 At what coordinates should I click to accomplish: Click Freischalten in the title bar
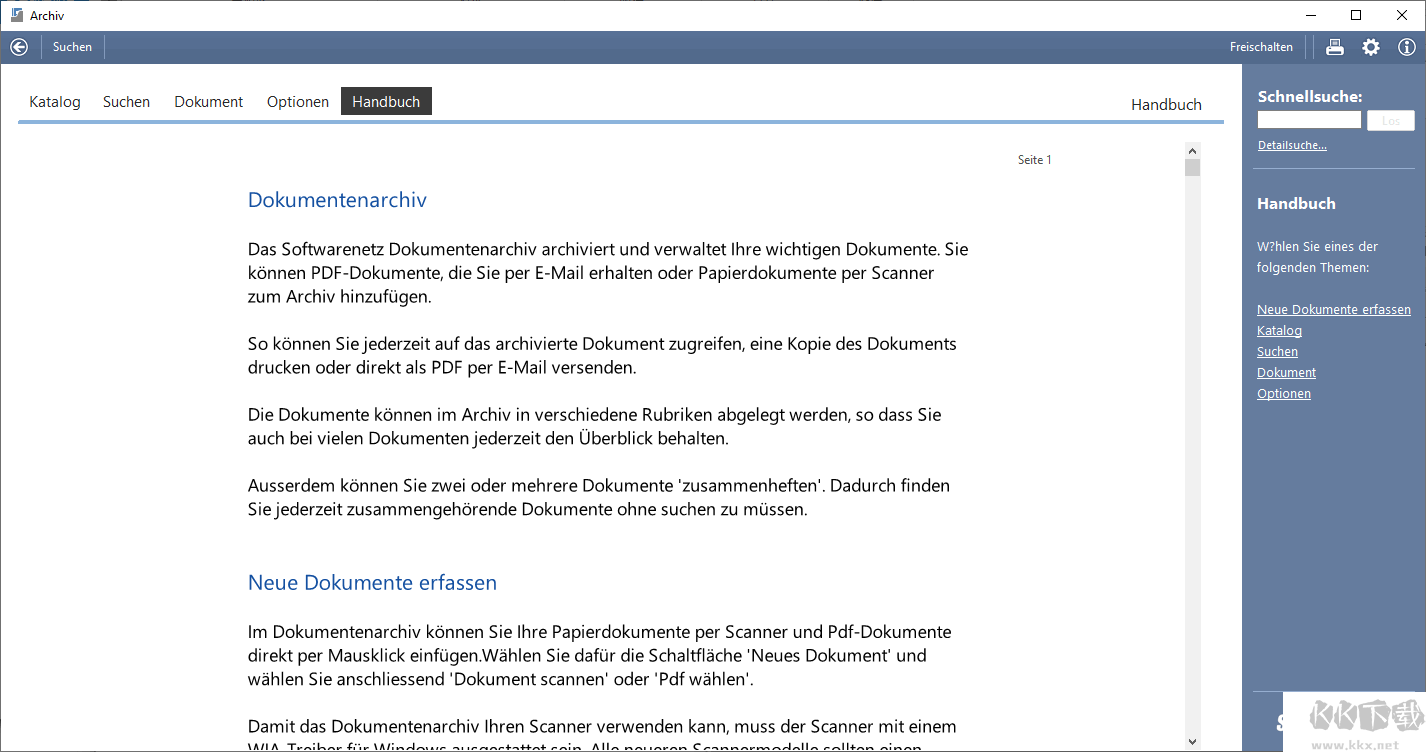(1261, 46)
